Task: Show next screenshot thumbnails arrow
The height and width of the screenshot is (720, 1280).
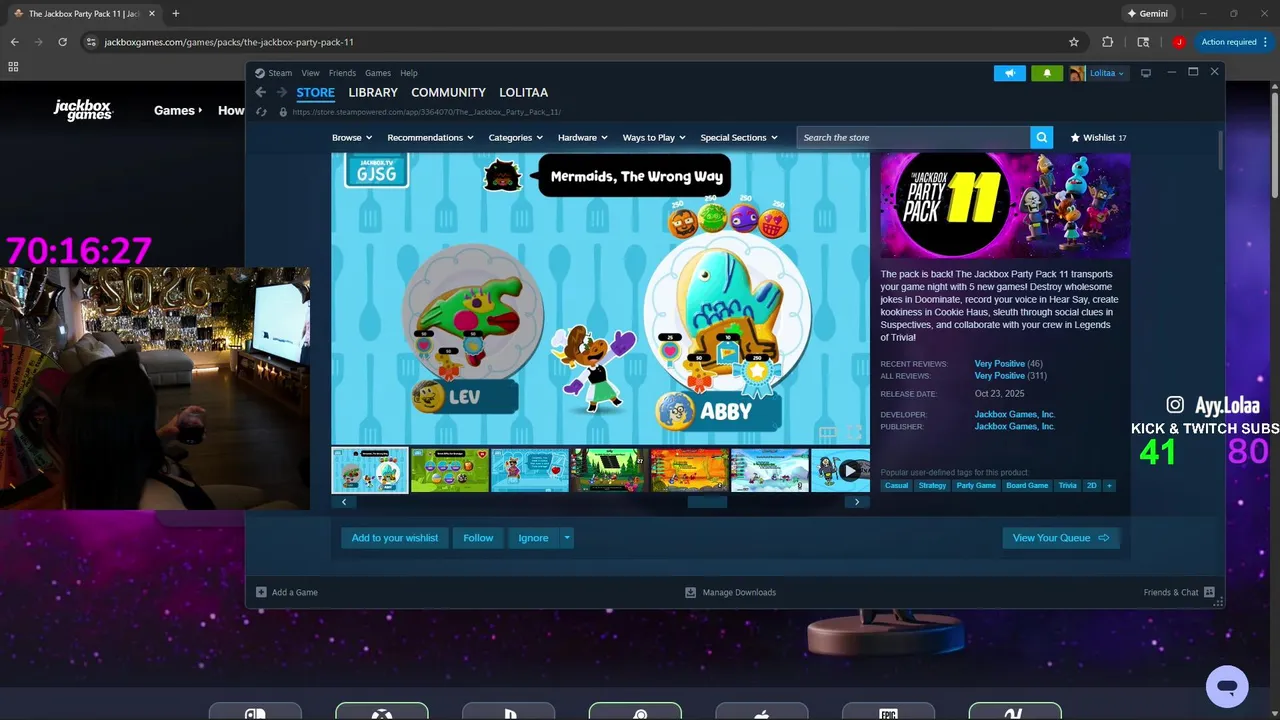Action: tap(857, 502)
